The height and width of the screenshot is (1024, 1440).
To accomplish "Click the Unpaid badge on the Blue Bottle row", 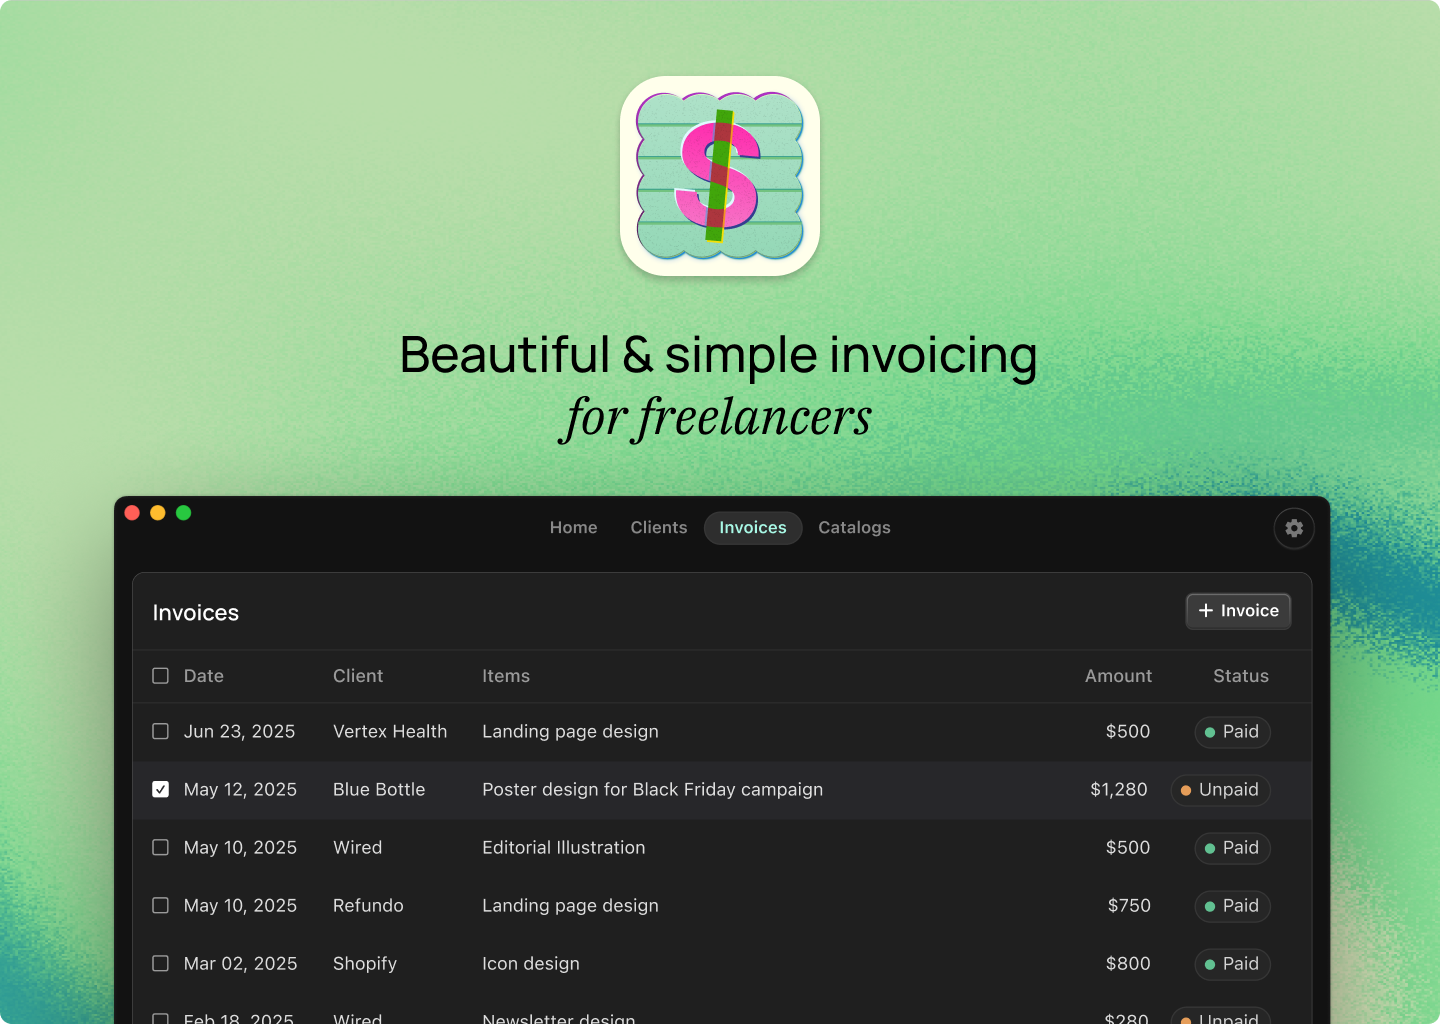I will [x=1220, y=790].
